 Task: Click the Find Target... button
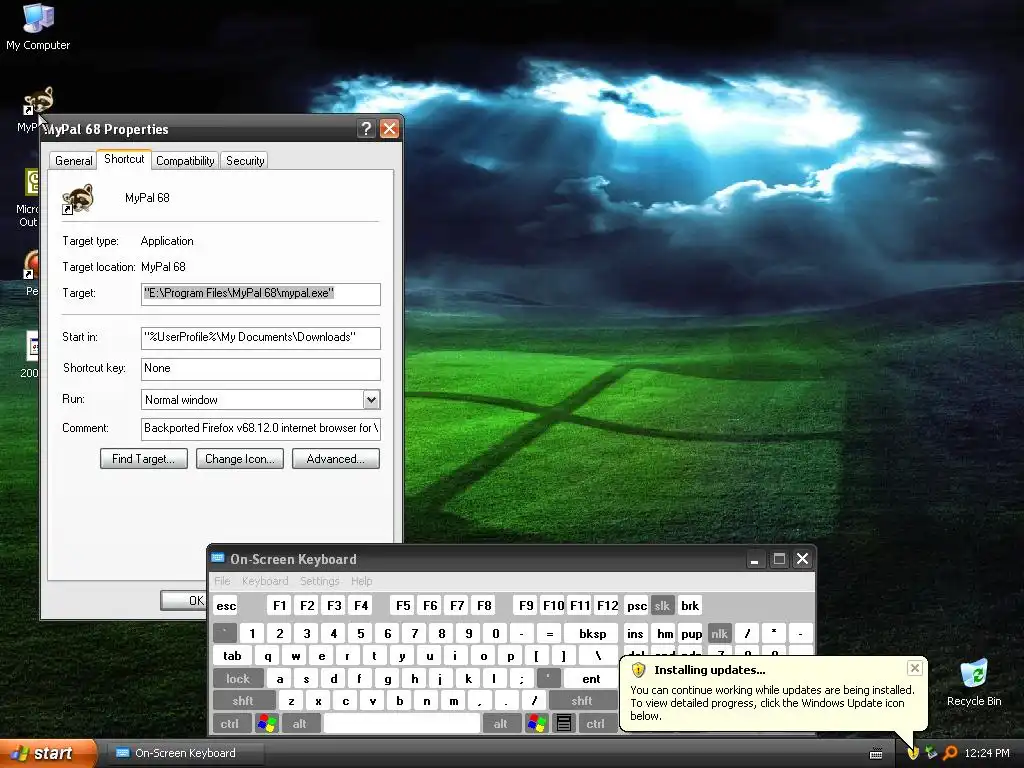point(144,458)
